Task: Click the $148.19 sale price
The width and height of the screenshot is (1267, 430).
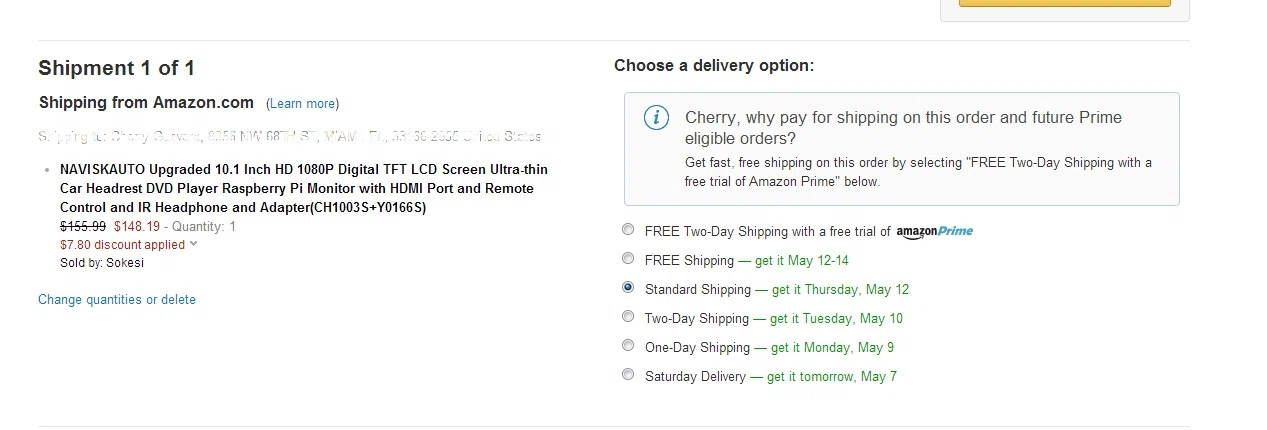Action: pos(137,226)
